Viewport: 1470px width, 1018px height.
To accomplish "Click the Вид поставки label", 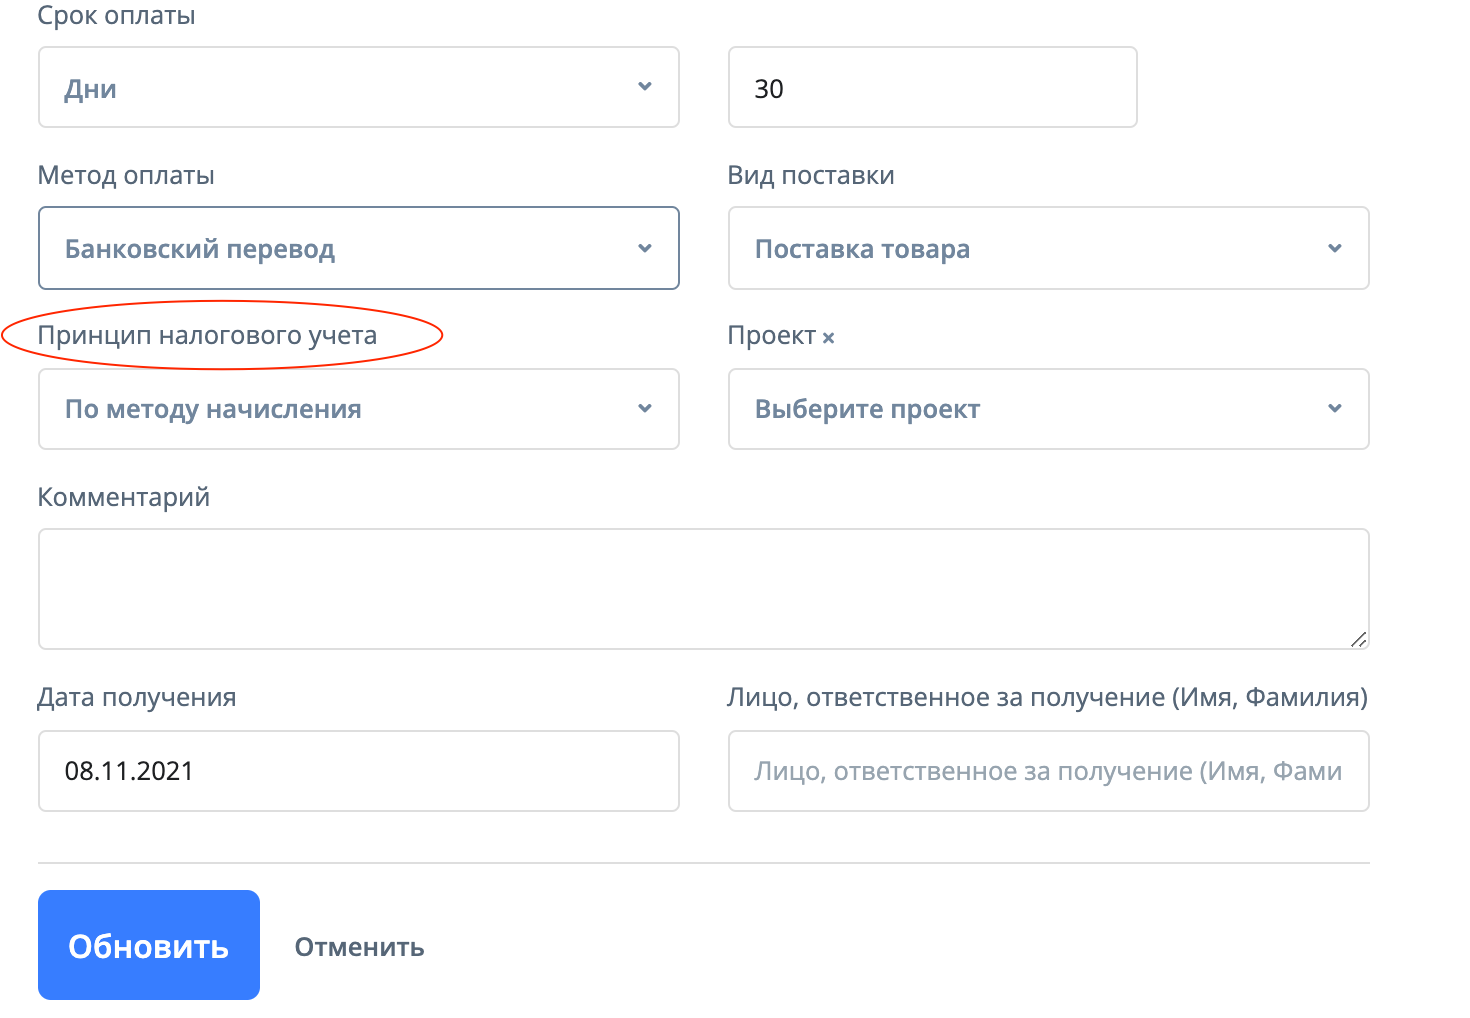I will pyautogui.click(x=811, y=176).
